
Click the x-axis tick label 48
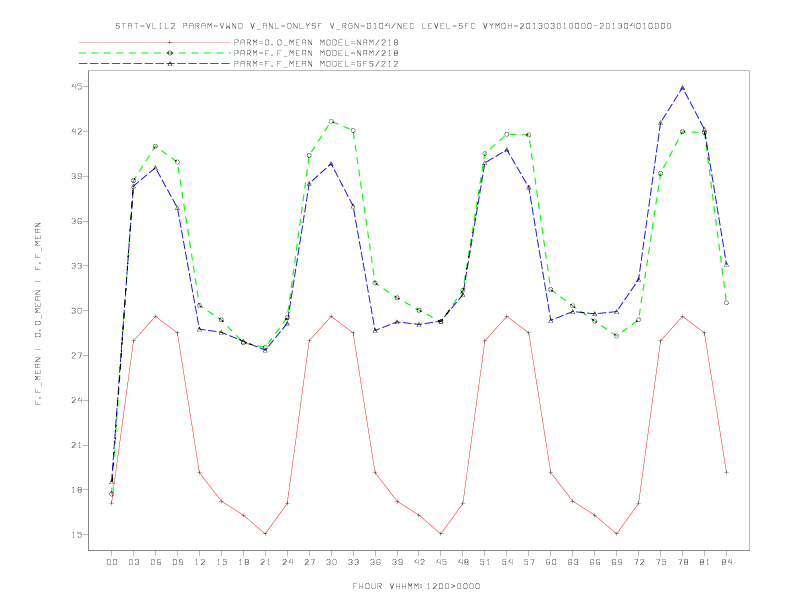point(463,562)
